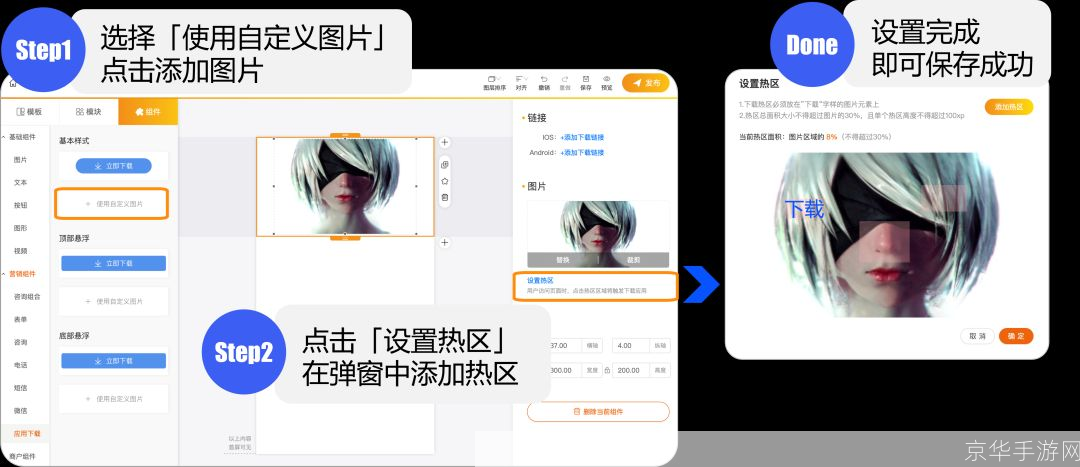Select 咨询组合 in the component list
Image resolution: width=1080 pixels, height=467 pixels.
point(26,296)
